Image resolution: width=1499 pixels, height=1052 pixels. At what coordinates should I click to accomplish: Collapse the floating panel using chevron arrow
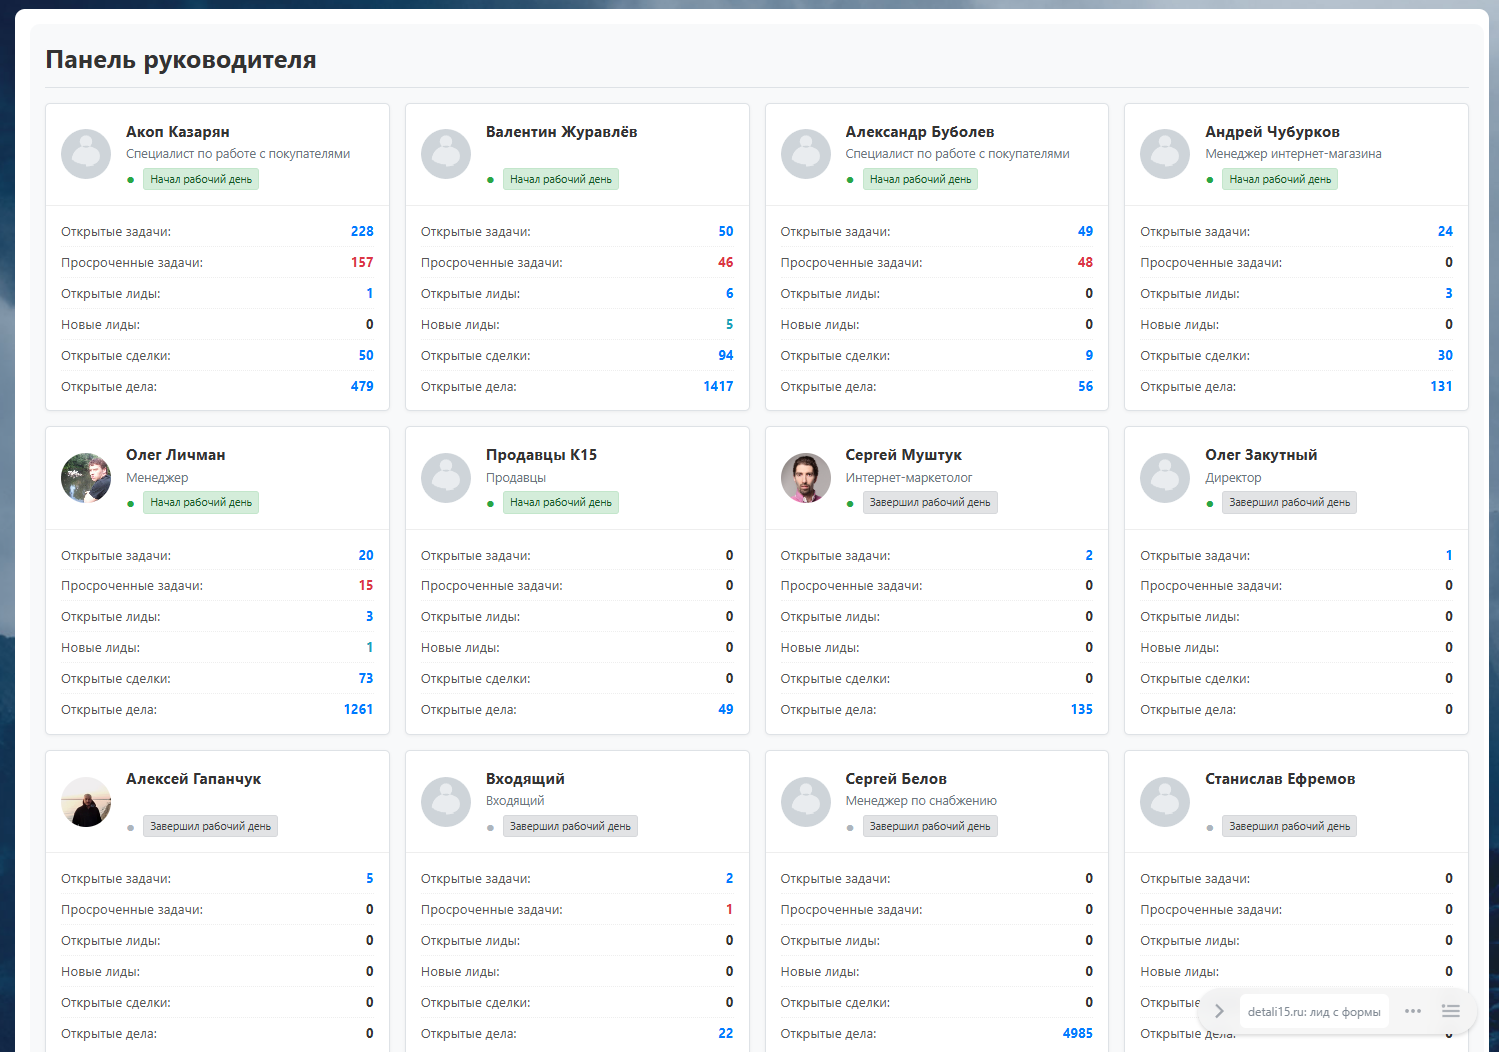1219,1011
